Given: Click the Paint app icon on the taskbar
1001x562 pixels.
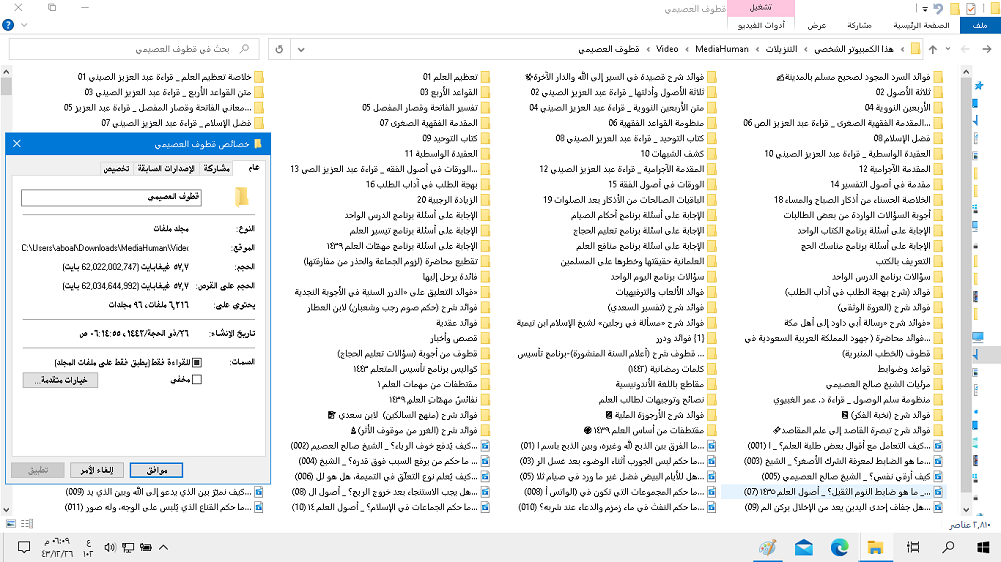Looking at the screenshot, I should coord(767,547).
